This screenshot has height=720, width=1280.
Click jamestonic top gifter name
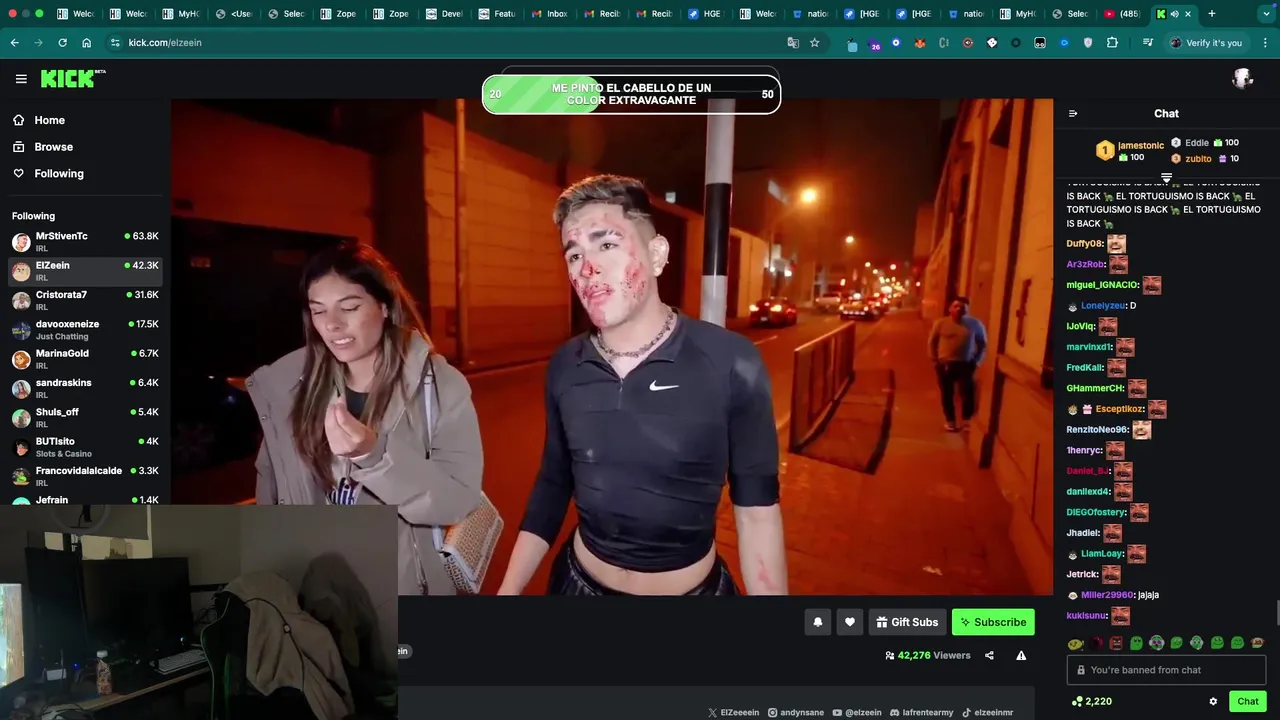(x=1141, y=146)
